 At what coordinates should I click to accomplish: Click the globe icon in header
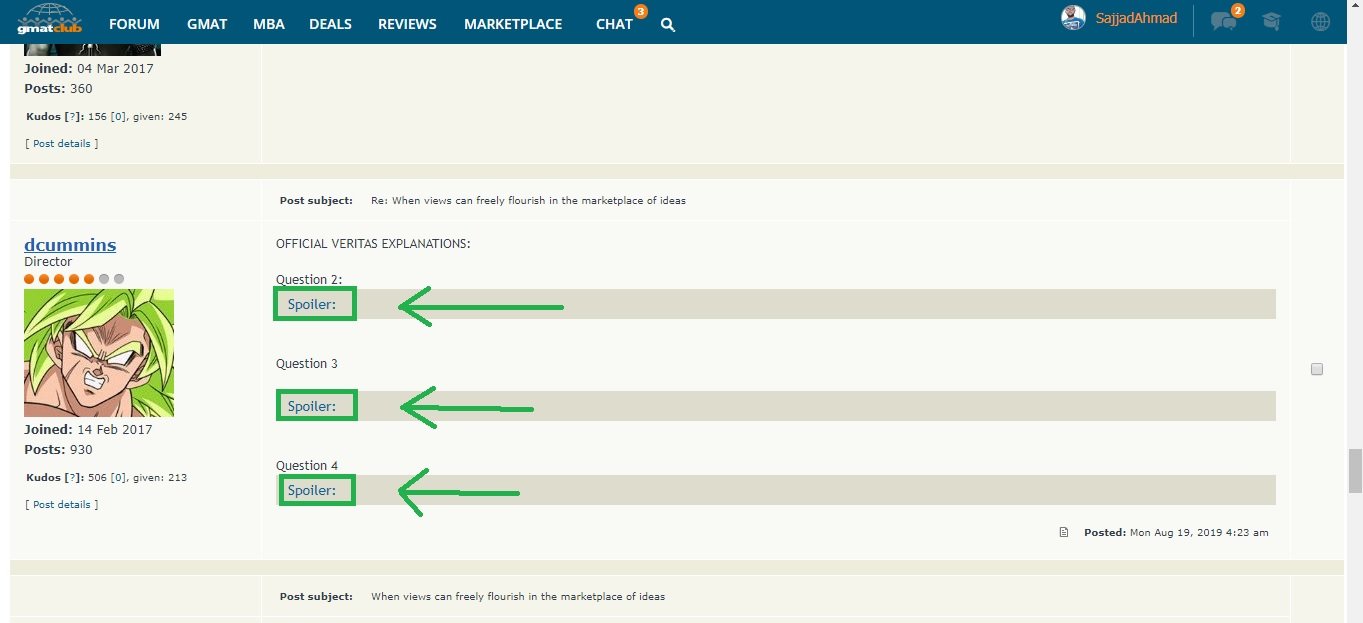pos(1320,21)
